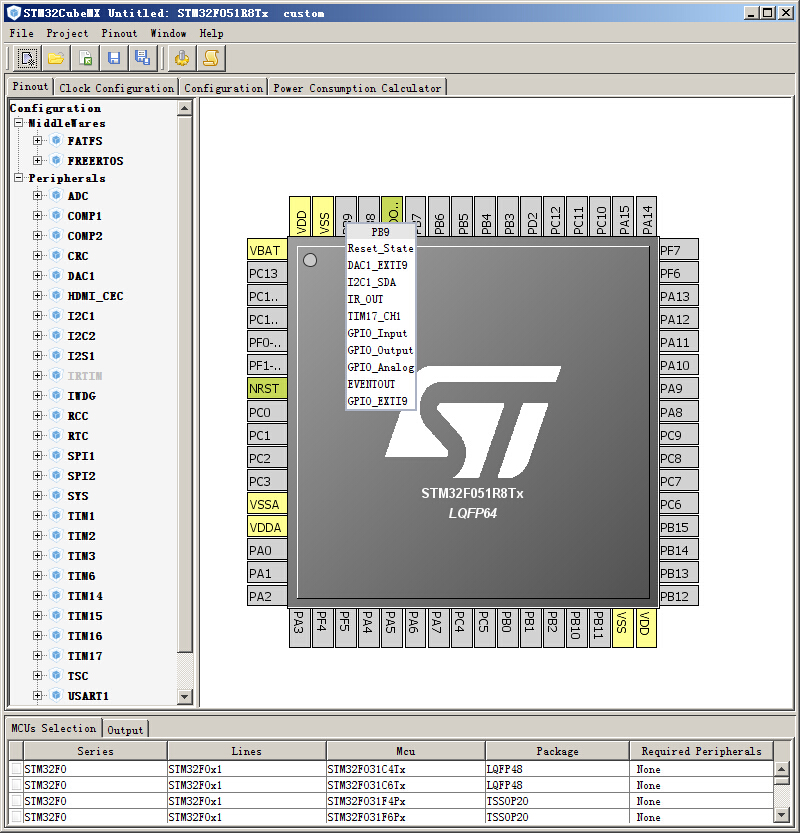Expand the TIM15 peripheral node

37,616
